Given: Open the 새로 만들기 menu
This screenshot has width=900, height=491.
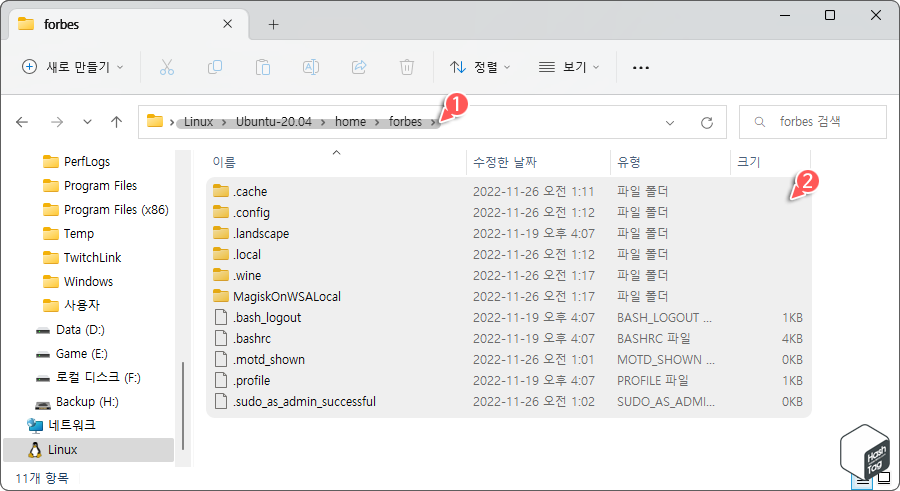Looking at the screenshot, I should tap(72, 67).
